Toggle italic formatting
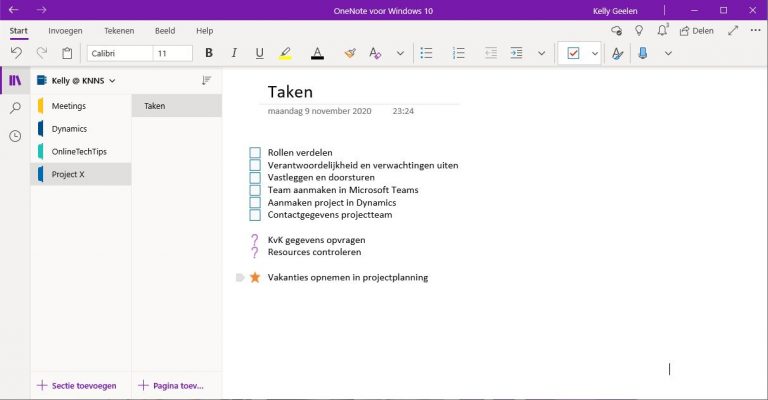Viewport: 768px width, 400px height. (x=234, y=53)
